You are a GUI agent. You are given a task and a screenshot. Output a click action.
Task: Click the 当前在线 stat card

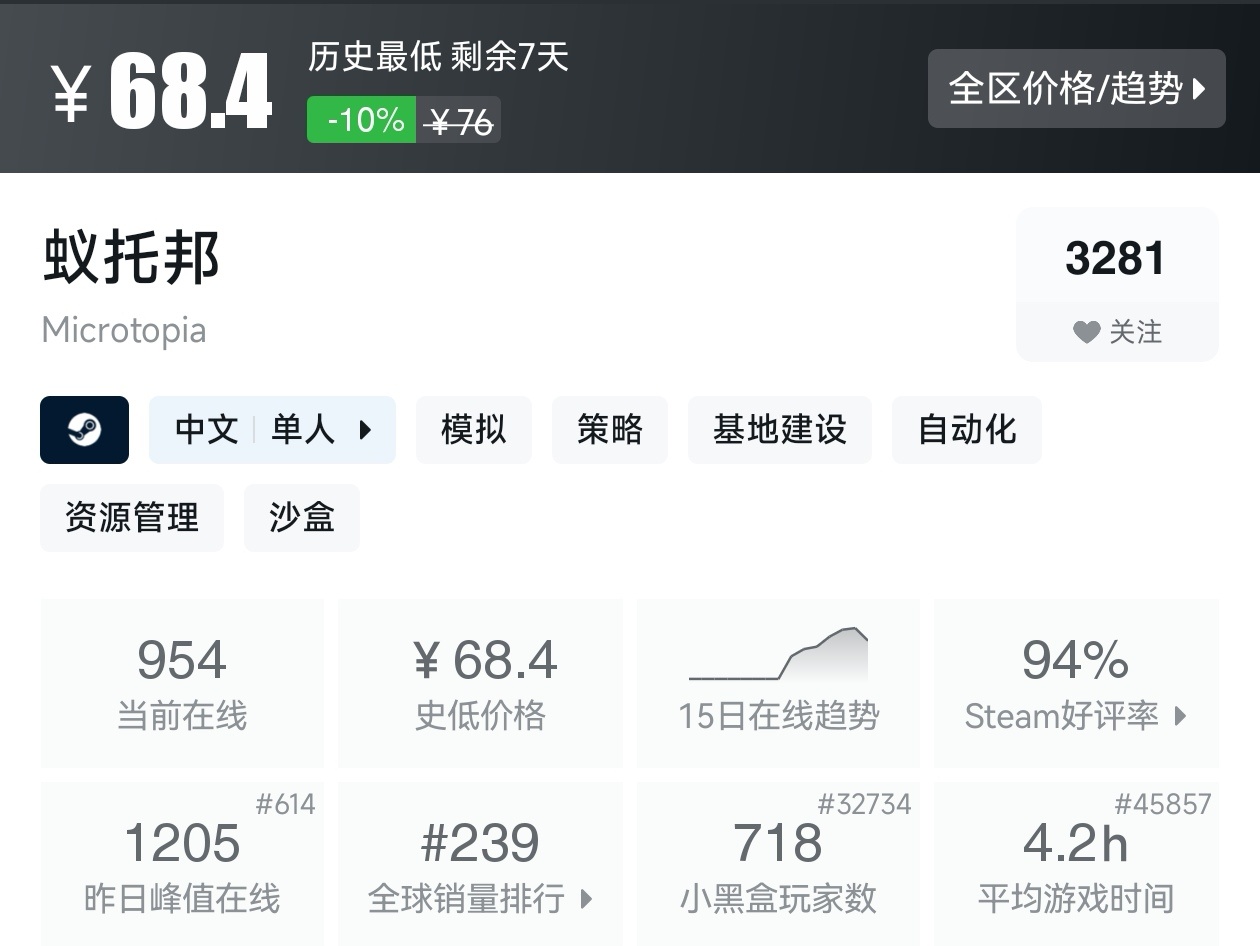click(182, 682)
